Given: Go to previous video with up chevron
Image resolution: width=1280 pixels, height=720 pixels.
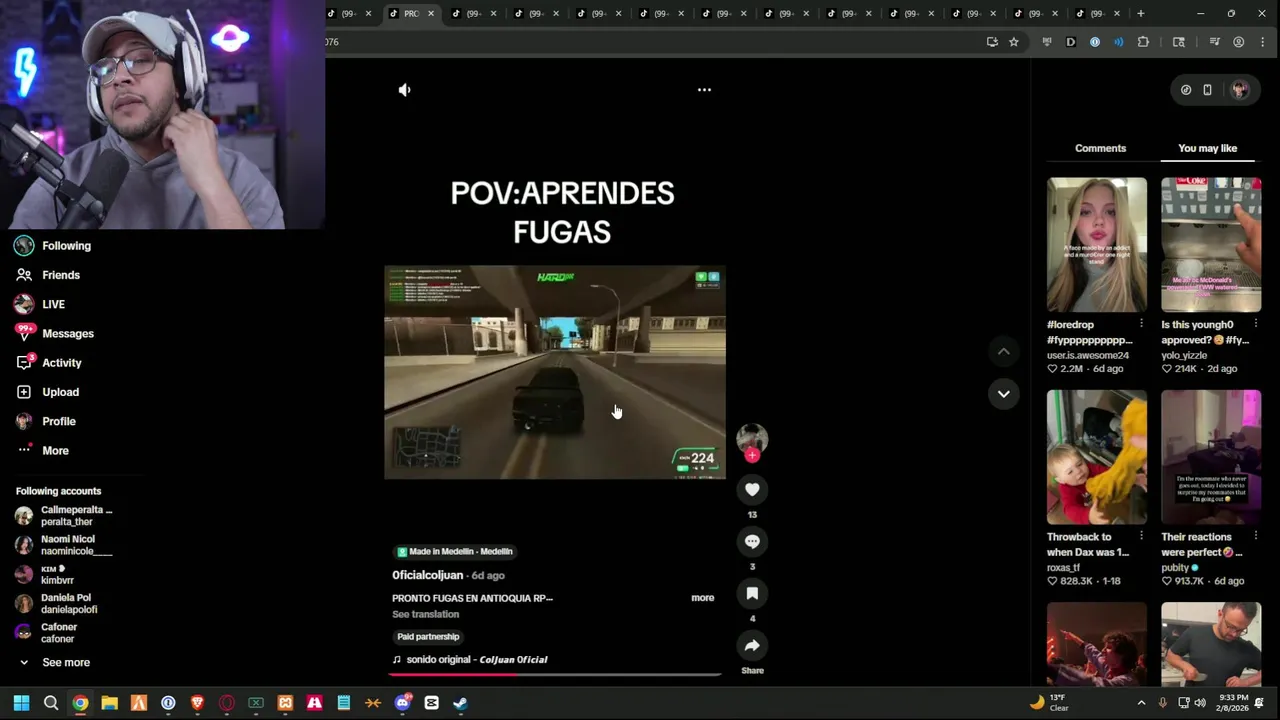Looking at the screenshot, I should (1003, 351).
